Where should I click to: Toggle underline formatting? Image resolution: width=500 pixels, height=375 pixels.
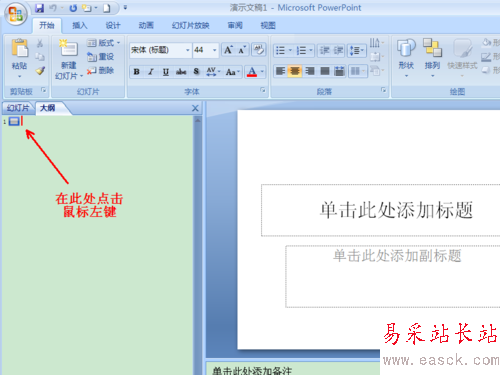(166, 72)
